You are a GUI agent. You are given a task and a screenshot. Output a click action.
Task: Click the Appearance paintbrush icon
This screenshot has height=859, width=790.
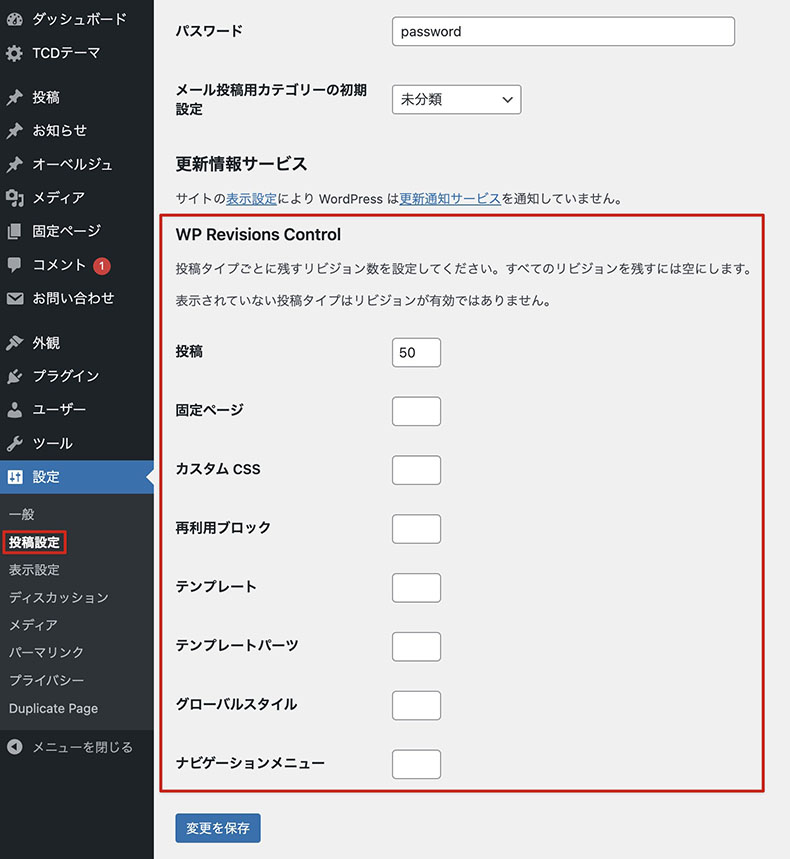click(x=15, y=343)
